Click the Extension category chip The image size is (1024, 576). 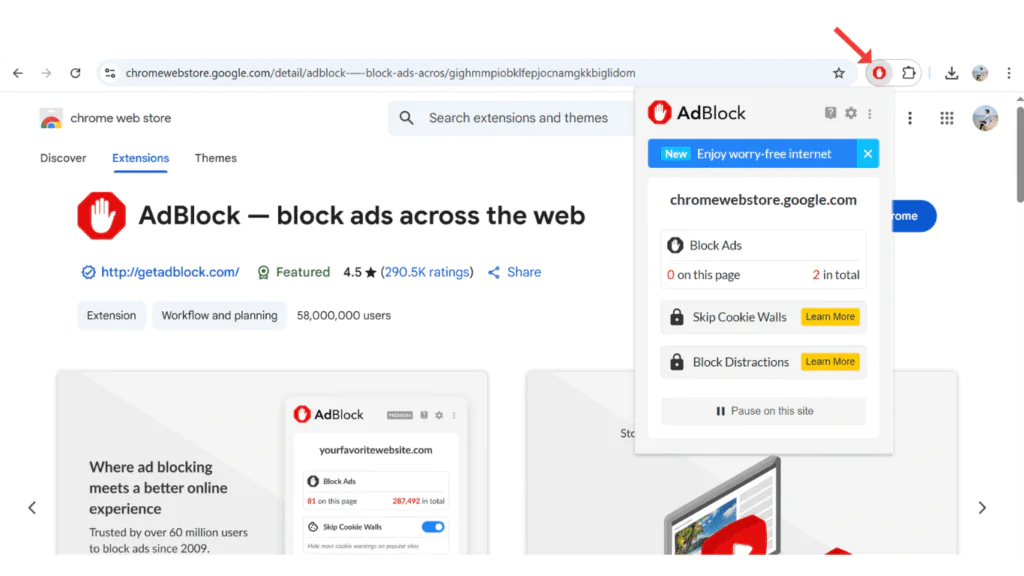pyautogui.click(x=112, y=315)
